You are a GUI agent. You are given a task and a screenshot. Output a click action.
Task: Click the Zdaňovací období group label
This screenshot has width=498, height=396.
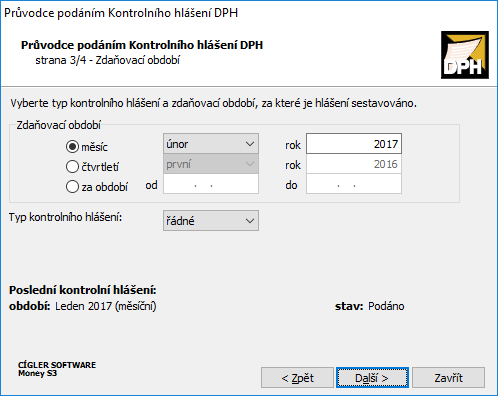[x=59, y=125]
